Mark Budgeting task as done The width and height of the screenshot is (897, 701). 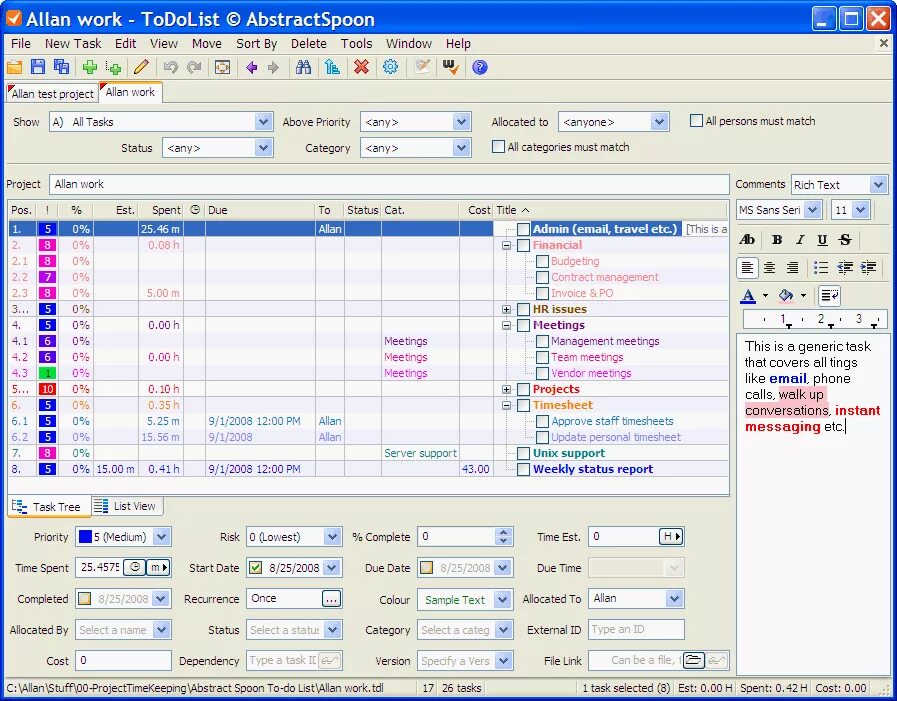[x=542, y=261]
